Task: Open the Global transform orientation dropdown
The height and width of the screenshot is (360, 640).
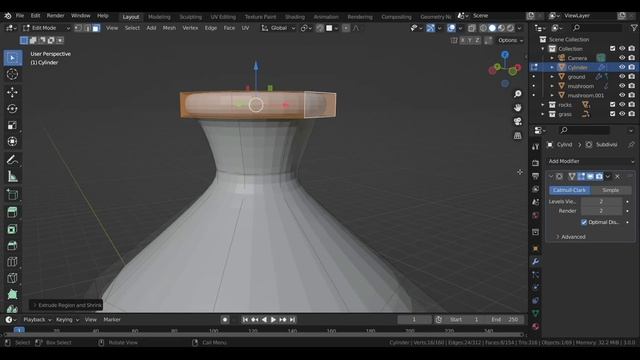Action: point(278,28)
